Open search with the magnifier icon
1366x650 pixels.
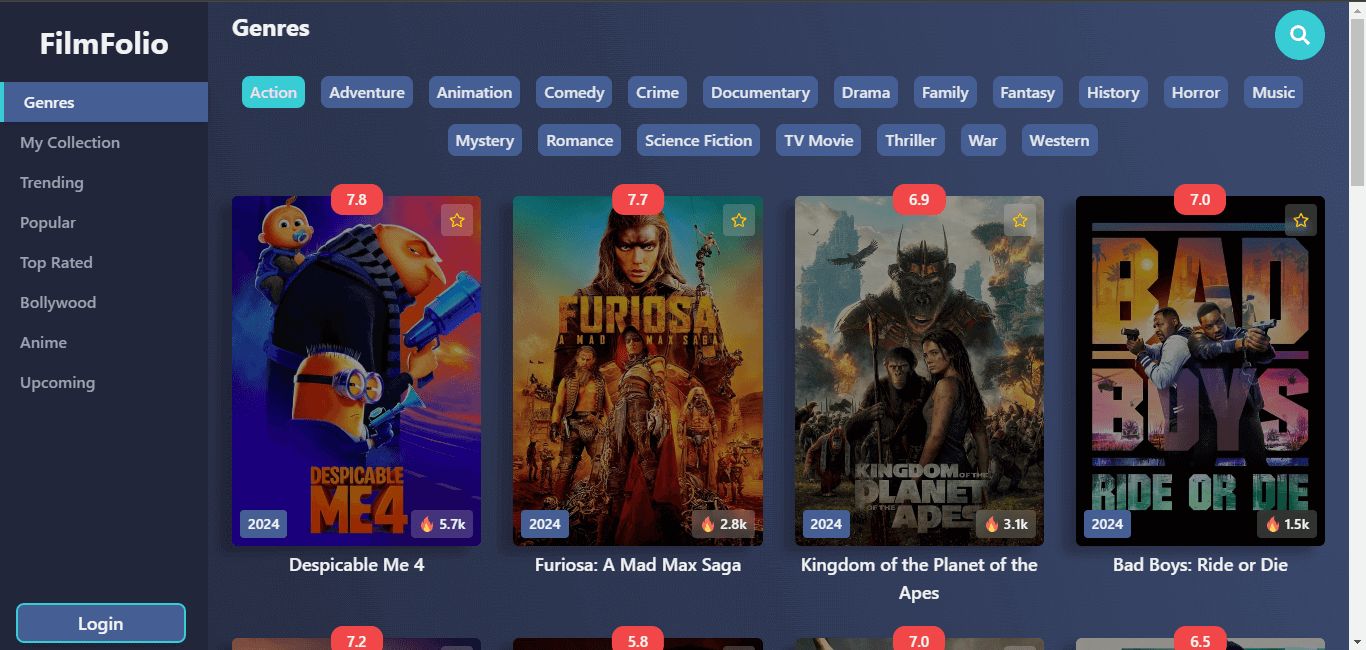1300,35
